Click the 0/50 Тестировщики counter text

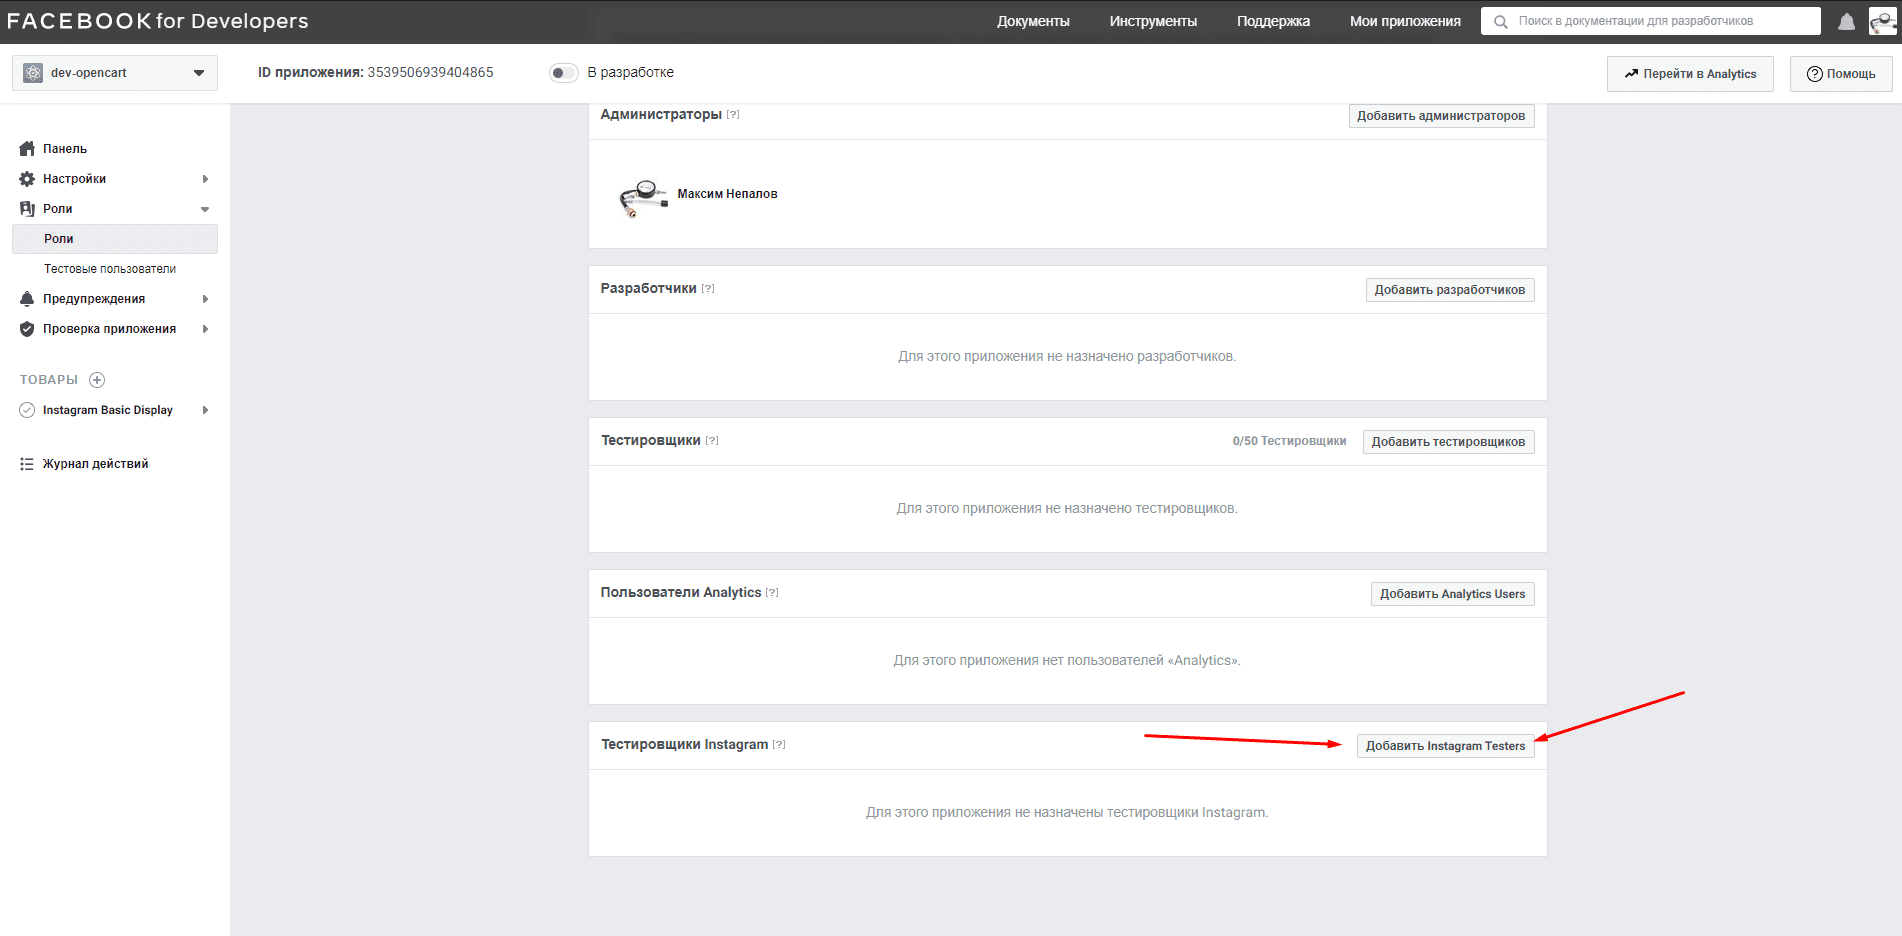pyautogui.click(x=1289, y=441)
